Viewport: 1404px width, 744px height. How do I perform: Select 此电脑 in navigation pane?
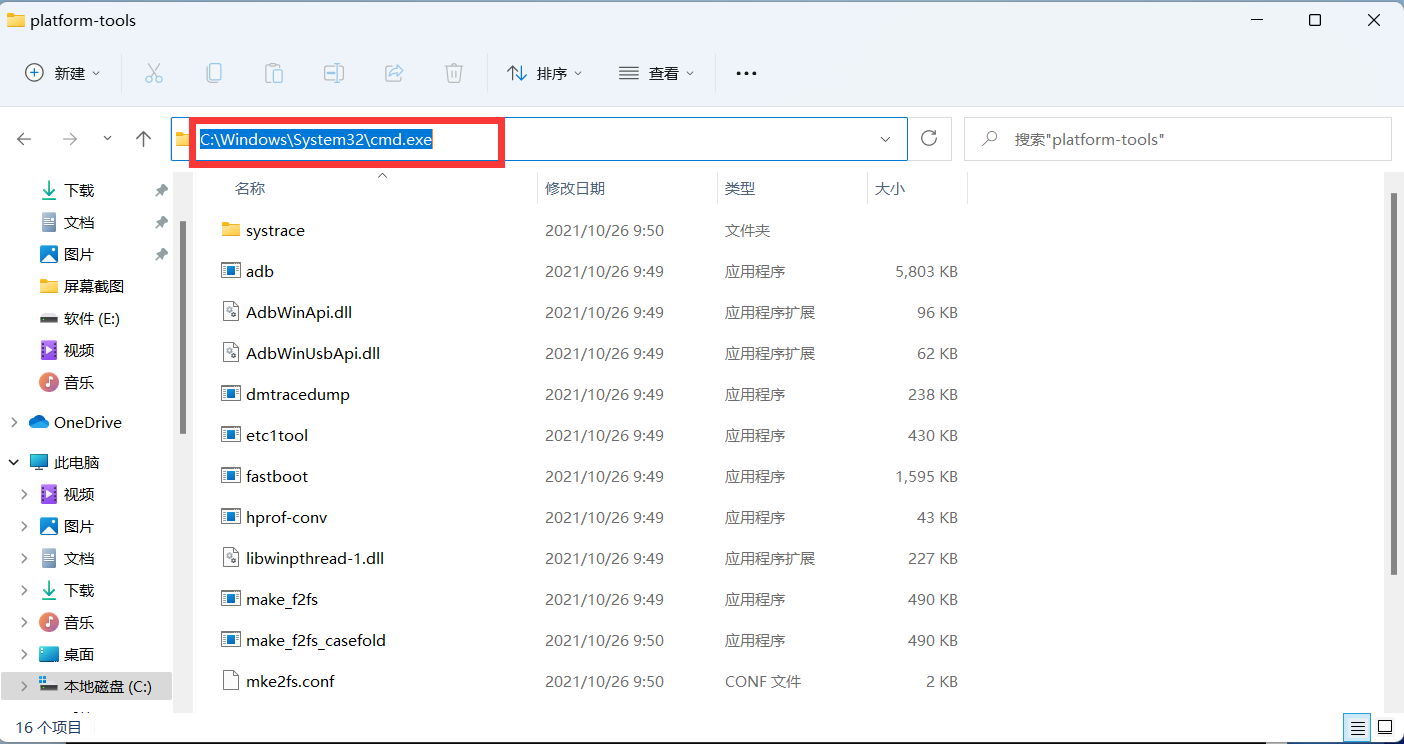coord(77,462)
